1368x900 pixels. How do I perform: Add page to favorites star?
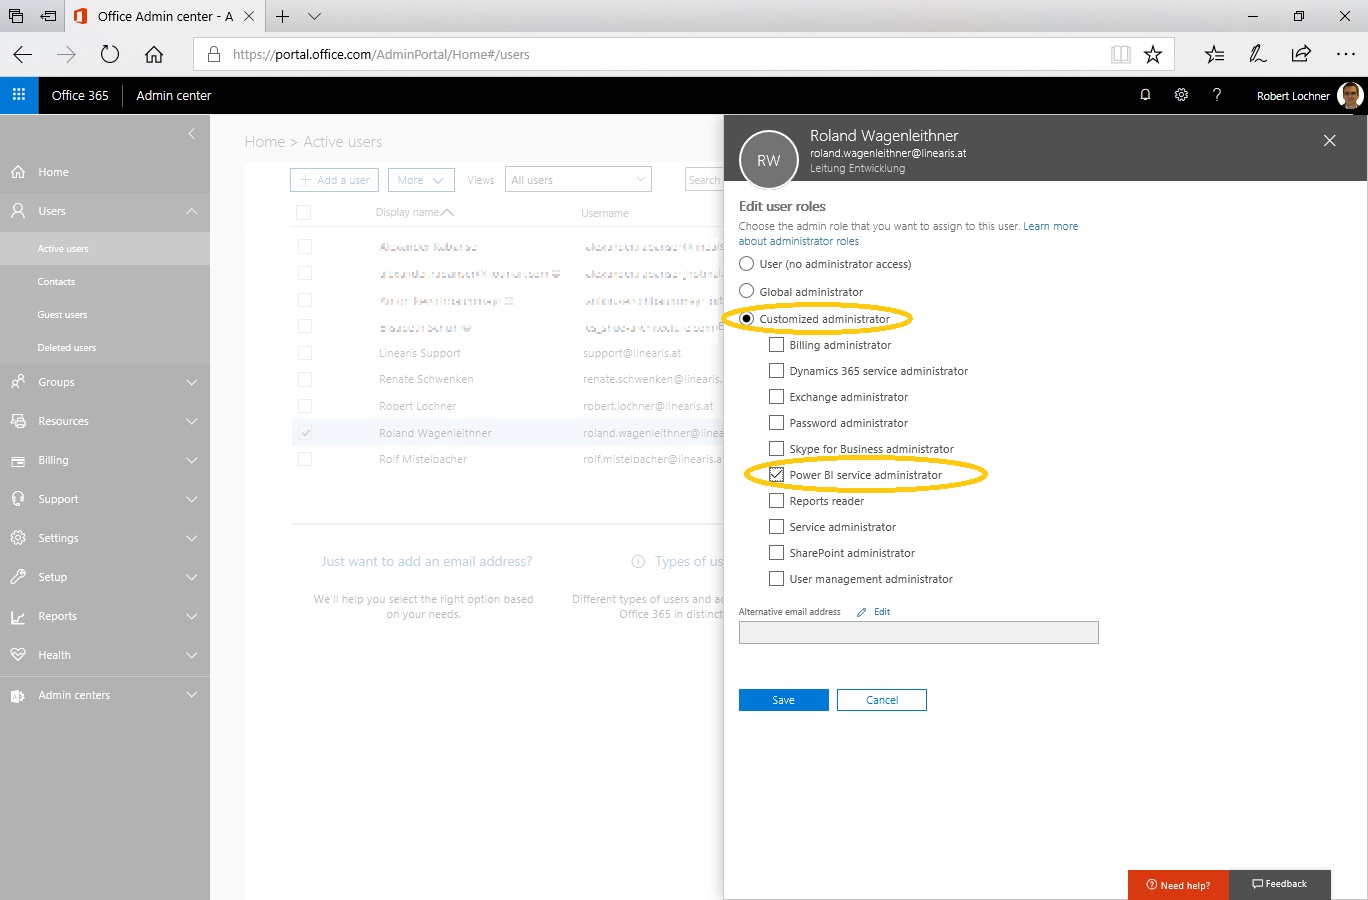(1153, 54)
